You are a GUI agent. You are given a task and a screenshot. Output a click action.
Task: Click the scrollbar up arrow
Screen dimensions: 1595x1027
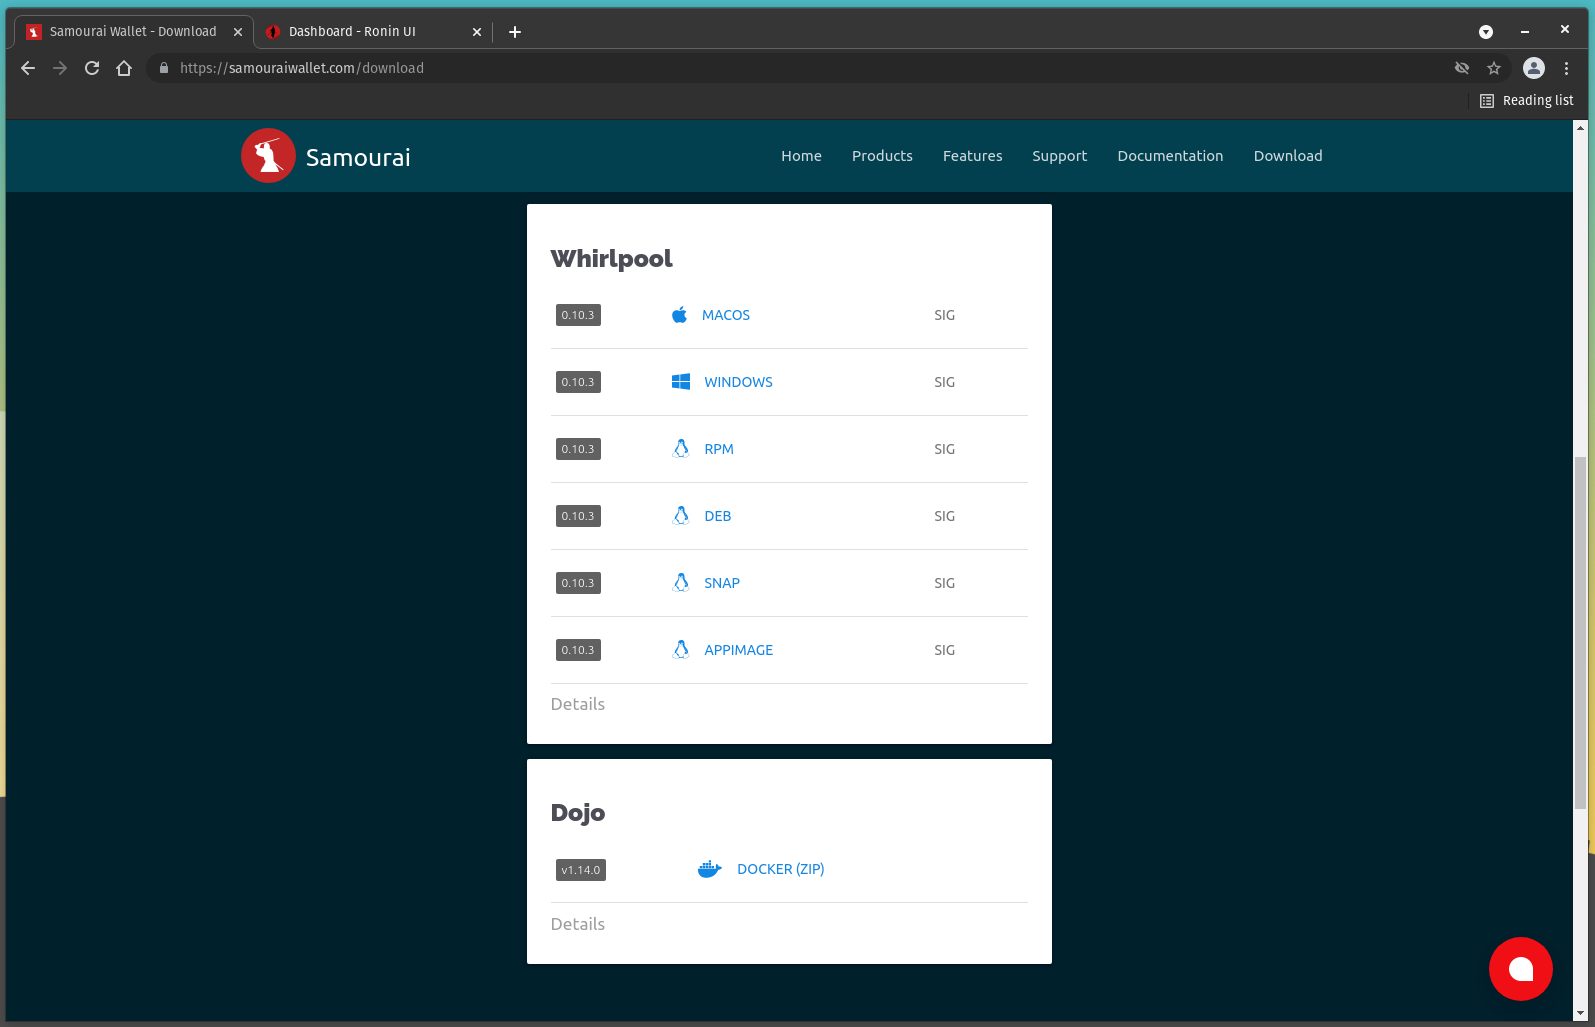coord(1580,127)
